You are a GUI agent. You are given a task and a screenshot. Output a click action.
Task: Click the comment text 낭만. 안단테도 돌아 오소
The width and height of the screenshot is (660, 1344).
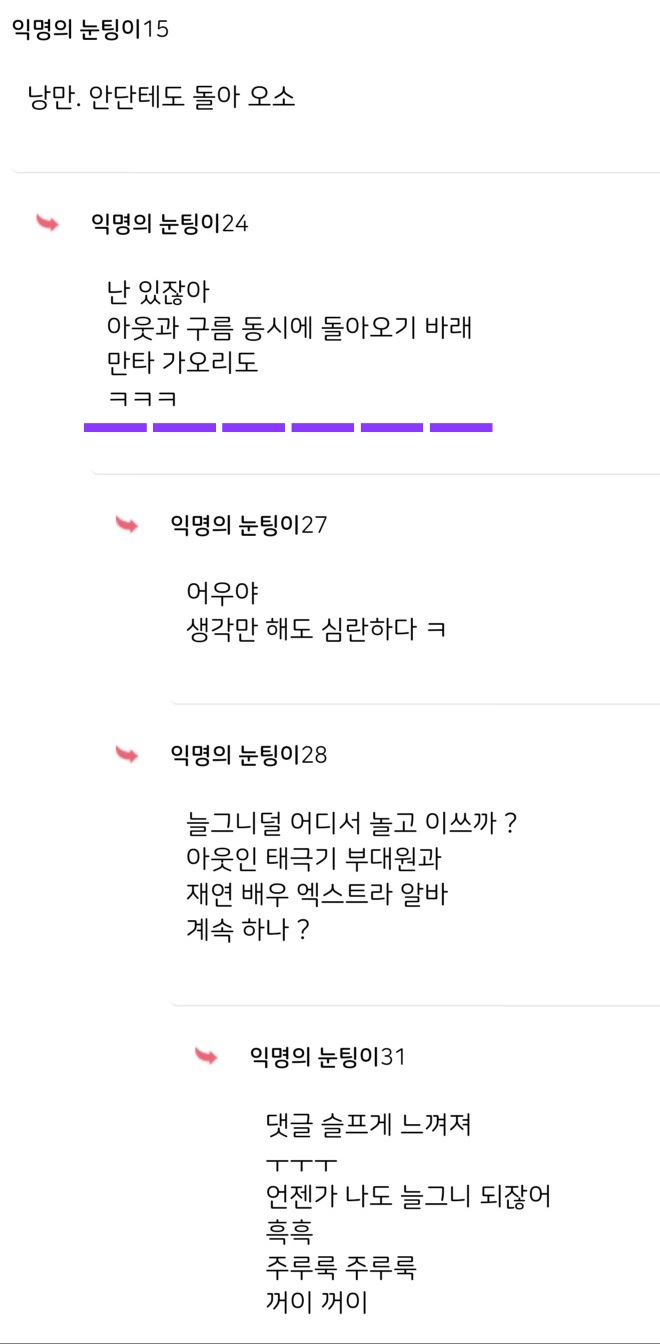161,98
